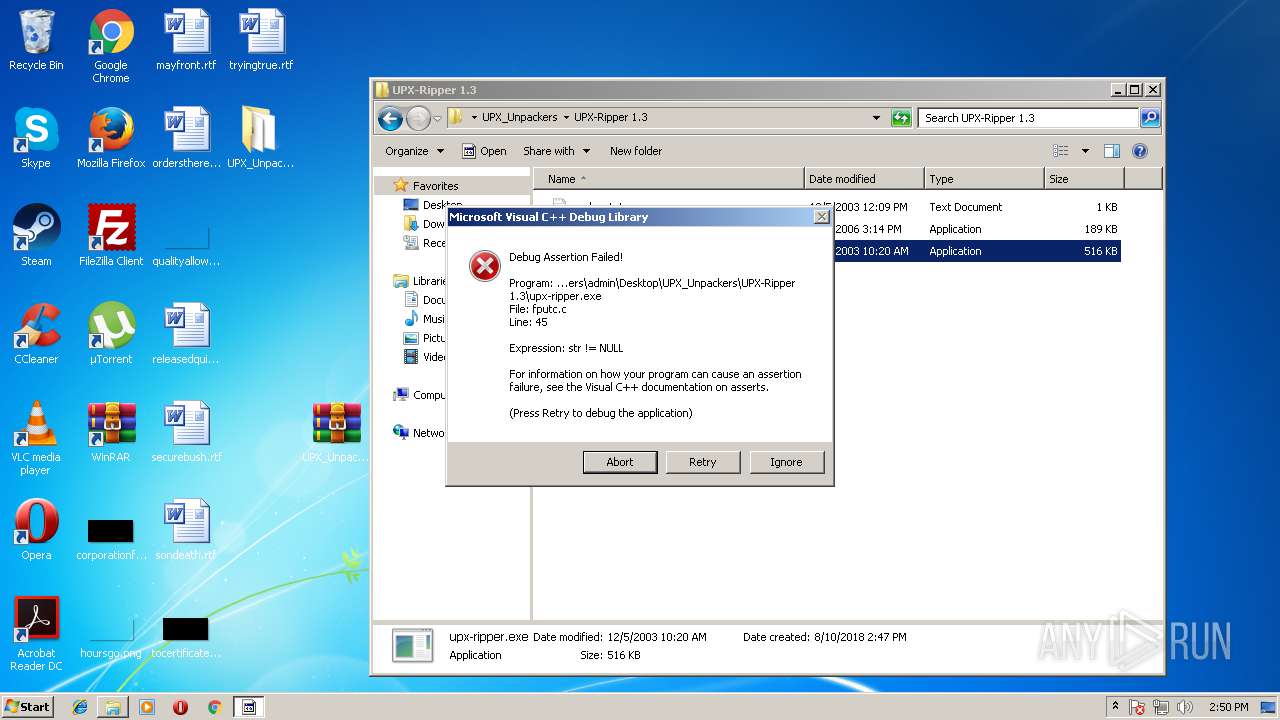This screenshot has height=720, width=1280.
Task: Click the Explorer forward arrow
Action: pos(418,118)
